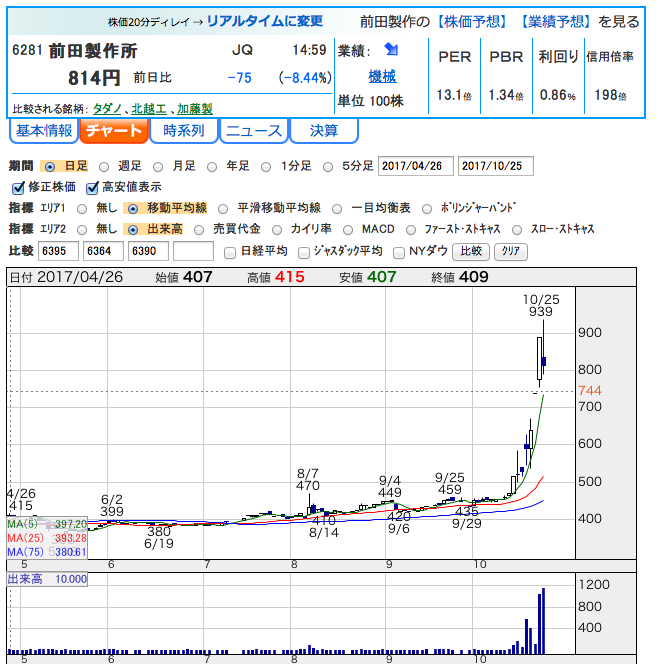Image resolution: width=658 pixels, height=664 pixels.
Task: Select the MACD indicator option
Action: [x=348, y=230]
